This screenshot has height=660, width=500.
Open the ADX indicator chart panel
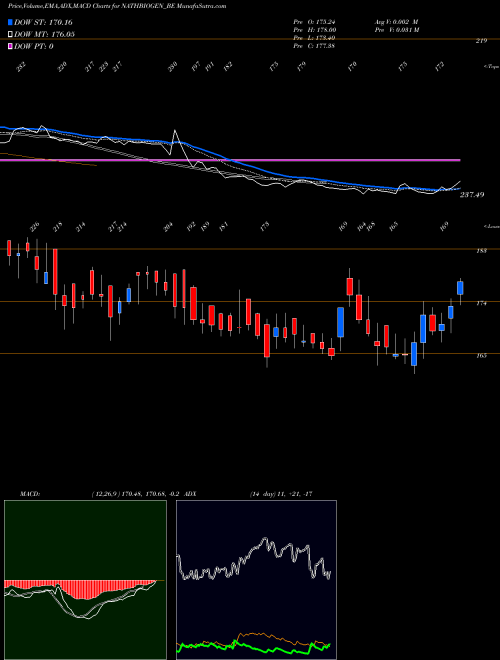[x=256, y=580]
